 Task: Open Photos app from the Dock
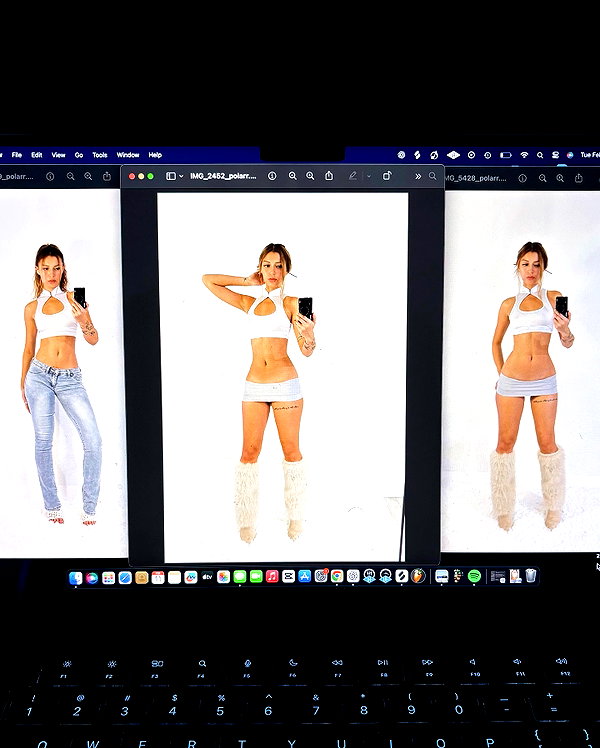tap(223, 577)
